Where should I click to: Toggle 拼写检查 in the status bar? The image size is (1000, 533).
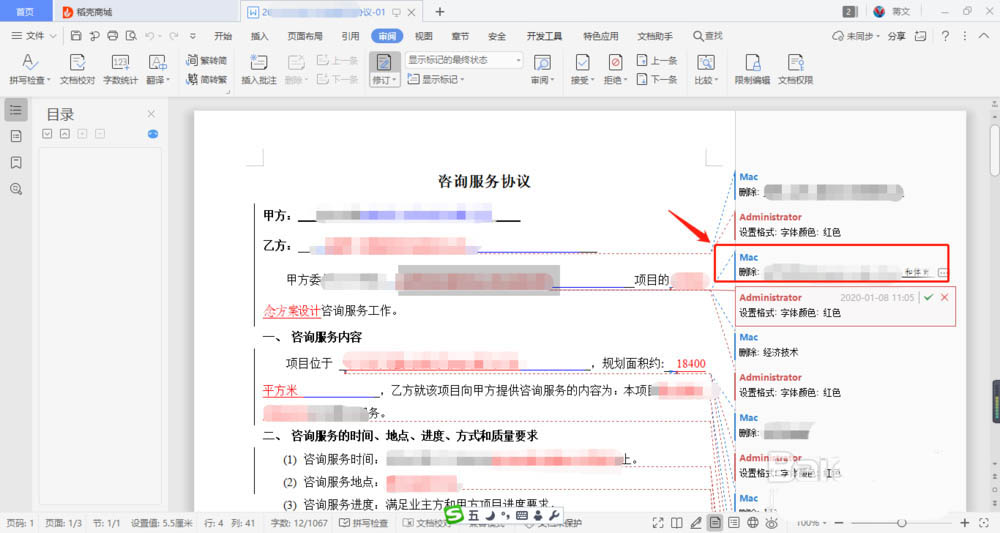(x=364, y=523)
